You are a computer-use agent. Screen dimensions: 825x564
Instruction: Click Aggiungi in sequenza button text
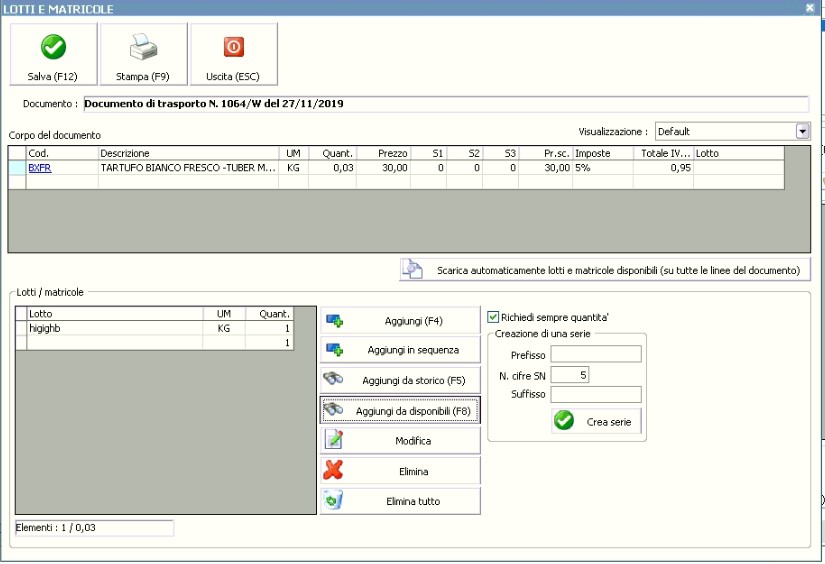tap(413, 350)
